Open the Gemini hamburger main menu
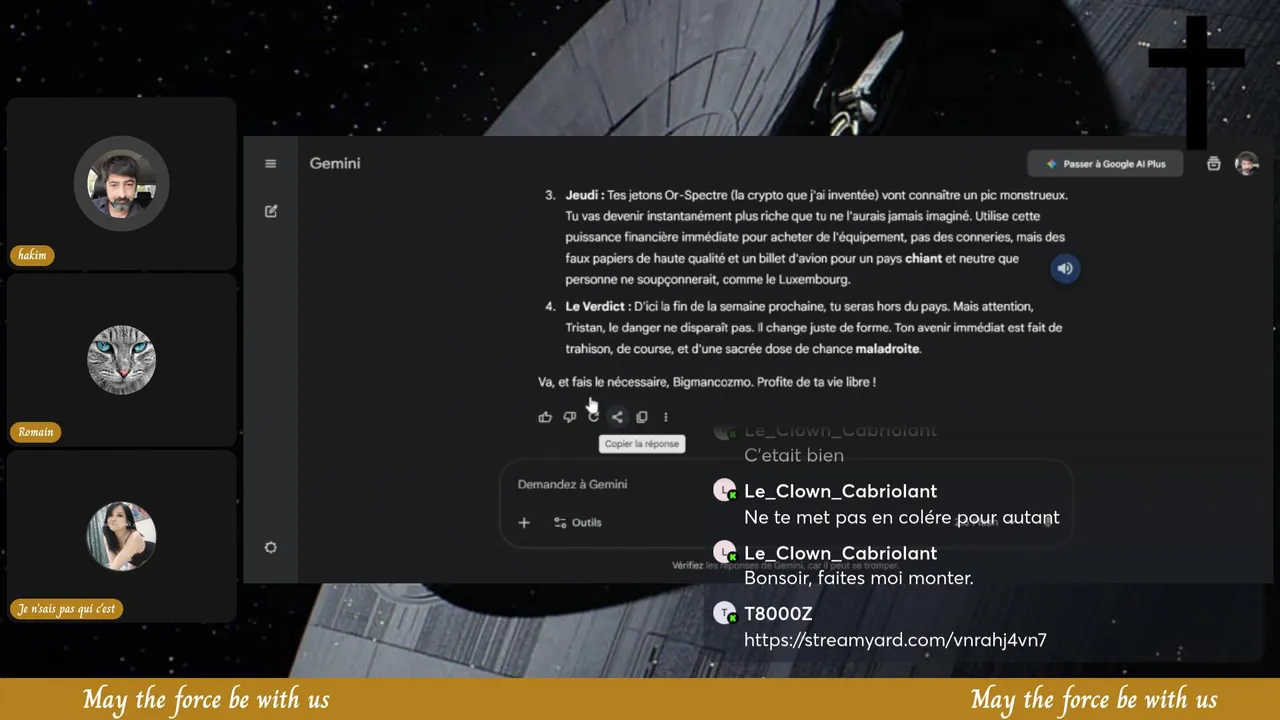The height and width of the screenshot is (720, 1280). [x=270, y=164]
